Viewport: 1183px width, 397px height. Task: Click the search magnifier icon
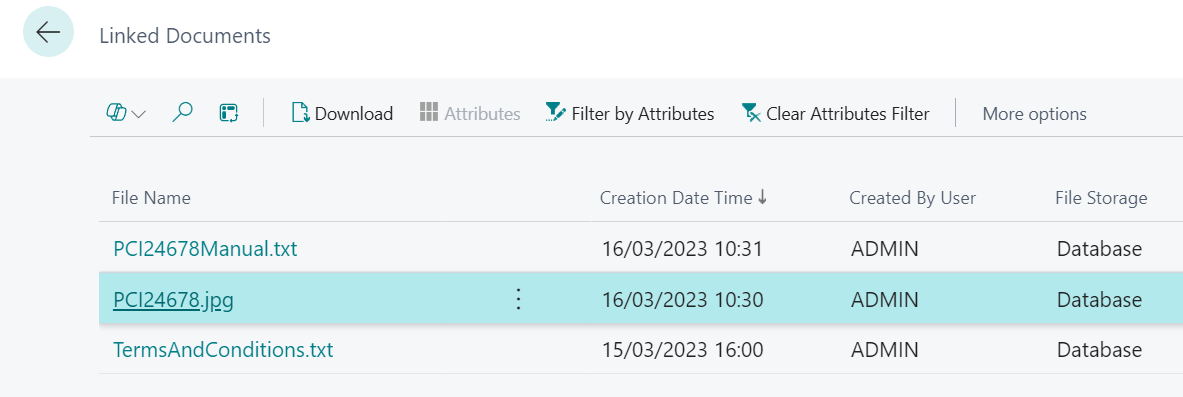tap(182, 113)
